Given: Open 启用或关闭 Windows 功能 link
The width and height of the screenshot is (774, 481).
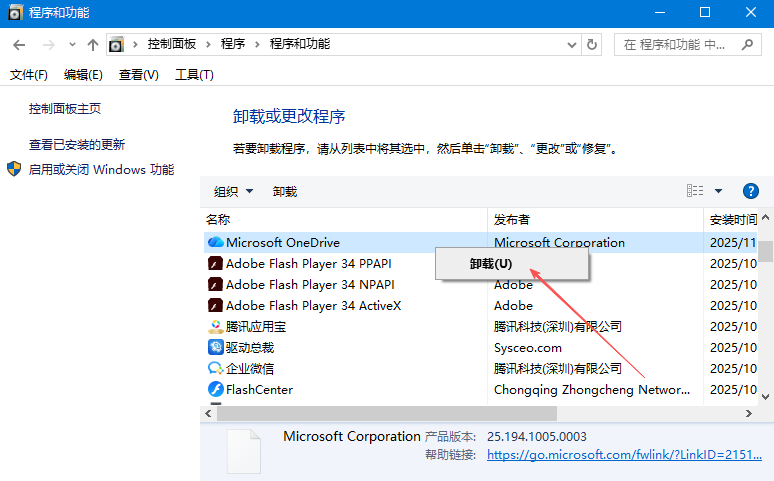Looking at the screenshot, I should pyautogui.click(x=101, y=169).
